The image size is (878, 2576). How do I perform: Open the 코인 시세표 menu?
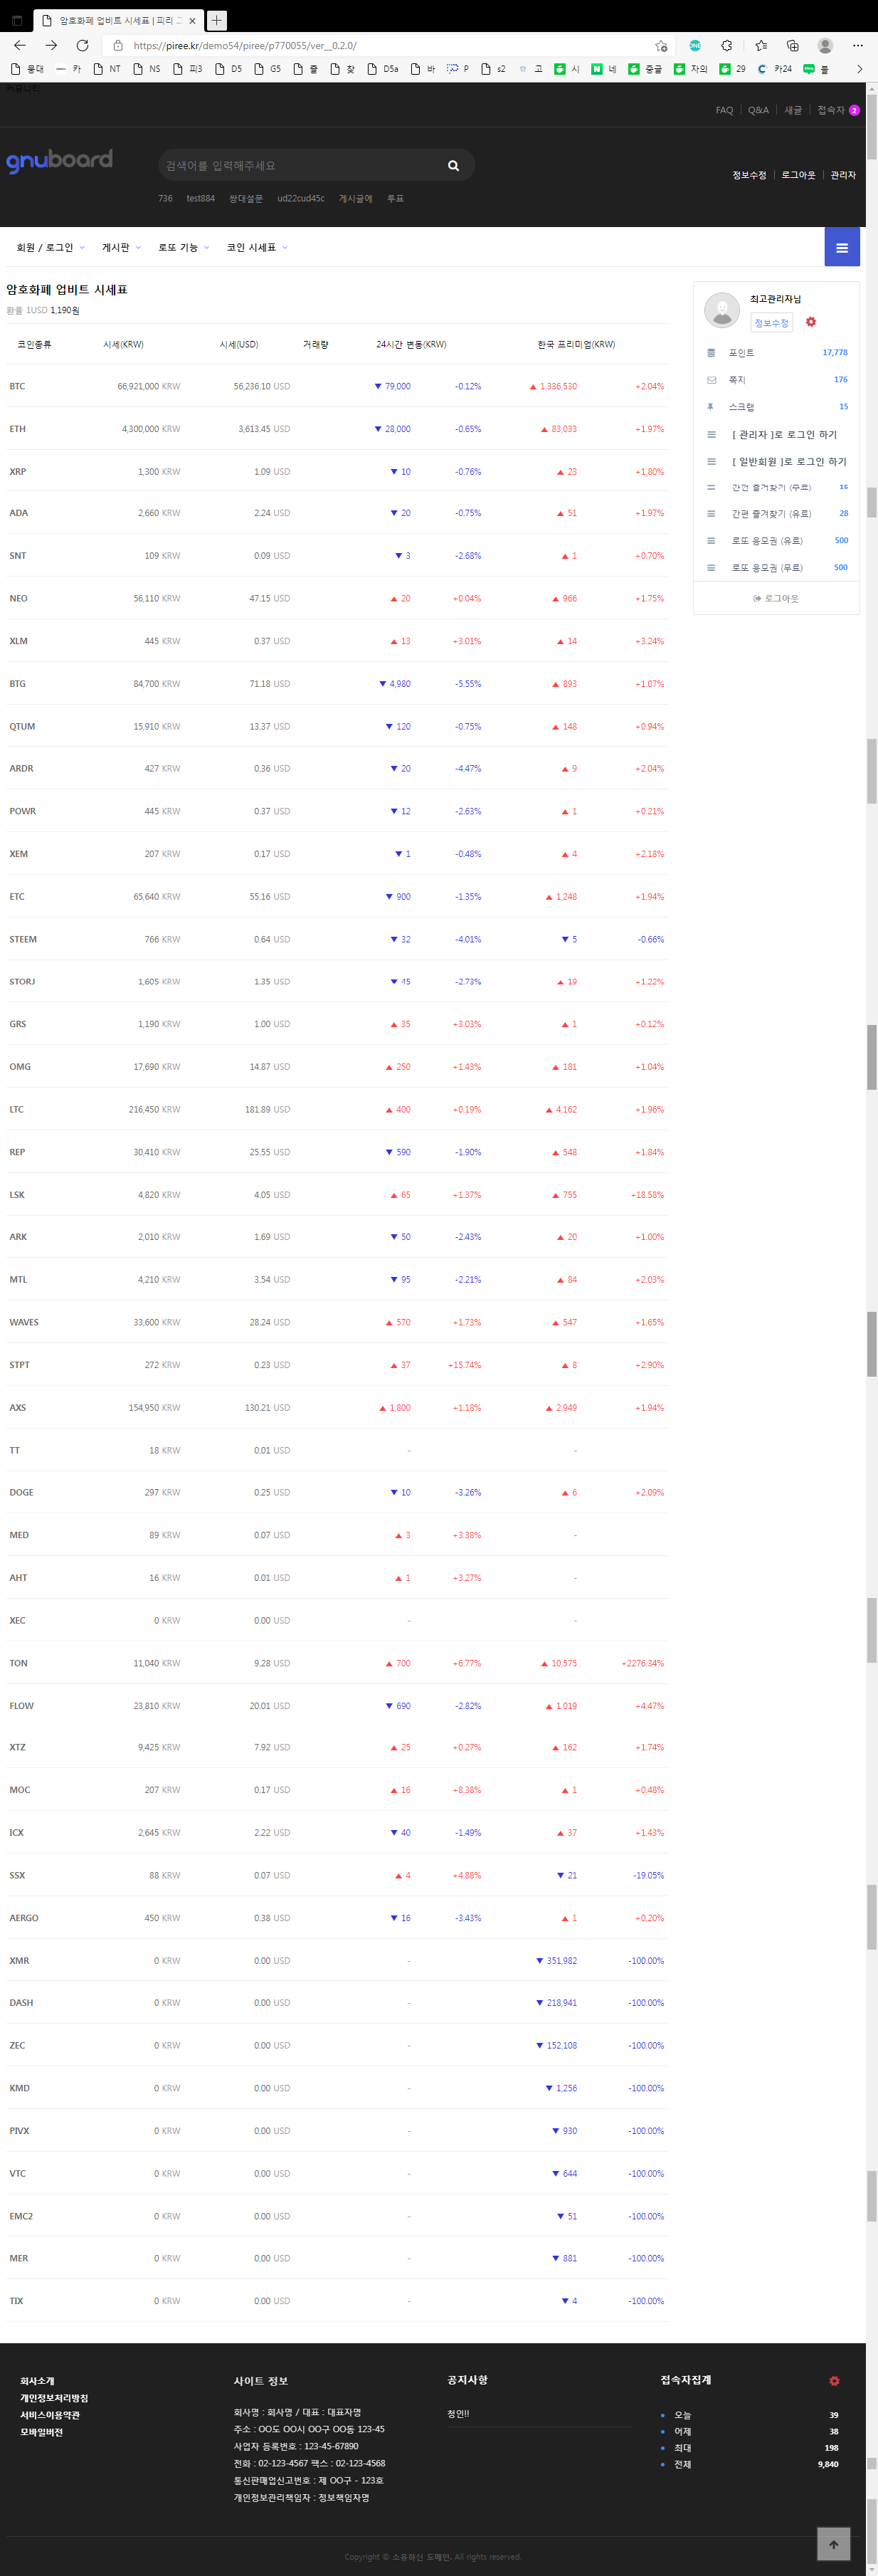click(x=256, y=248)
